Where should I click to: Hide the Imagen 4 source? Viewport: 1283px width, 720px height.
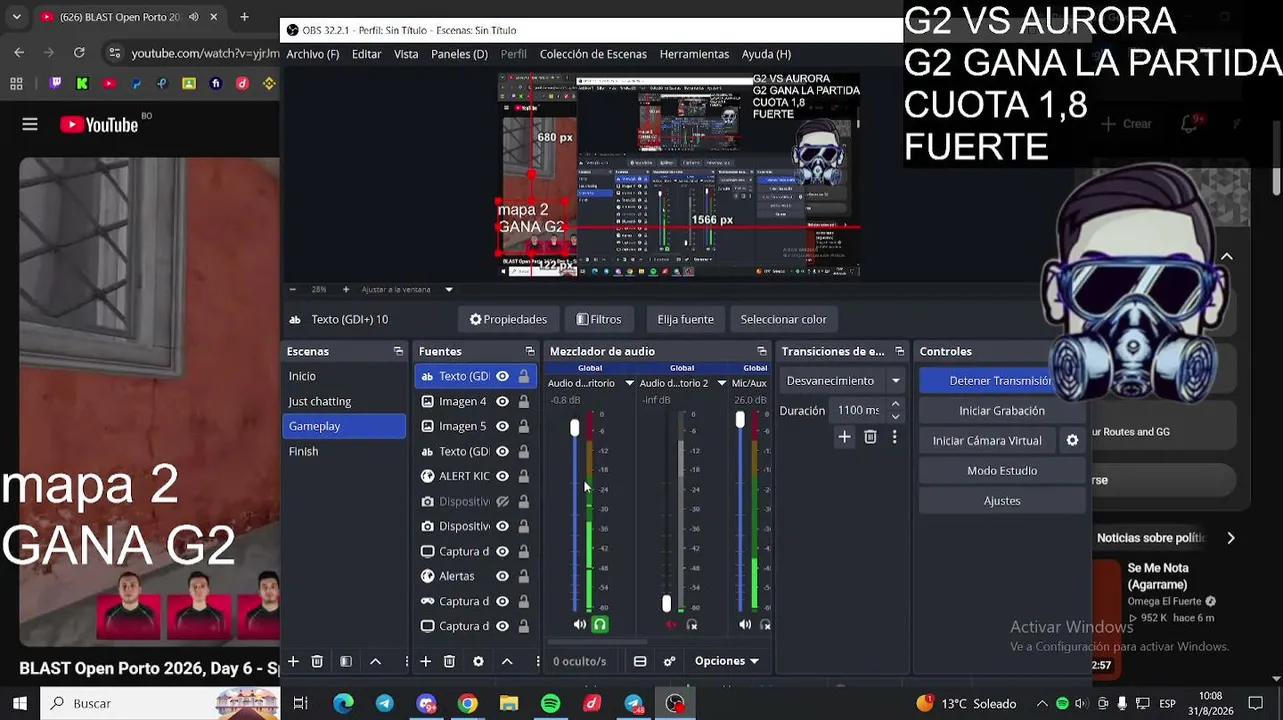tap(502, 401)
